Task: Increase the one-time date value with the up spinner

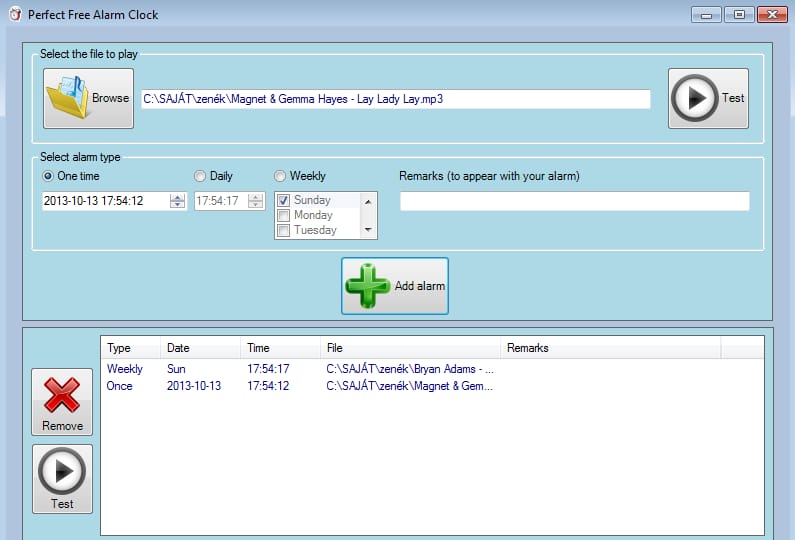Action: 177,197
